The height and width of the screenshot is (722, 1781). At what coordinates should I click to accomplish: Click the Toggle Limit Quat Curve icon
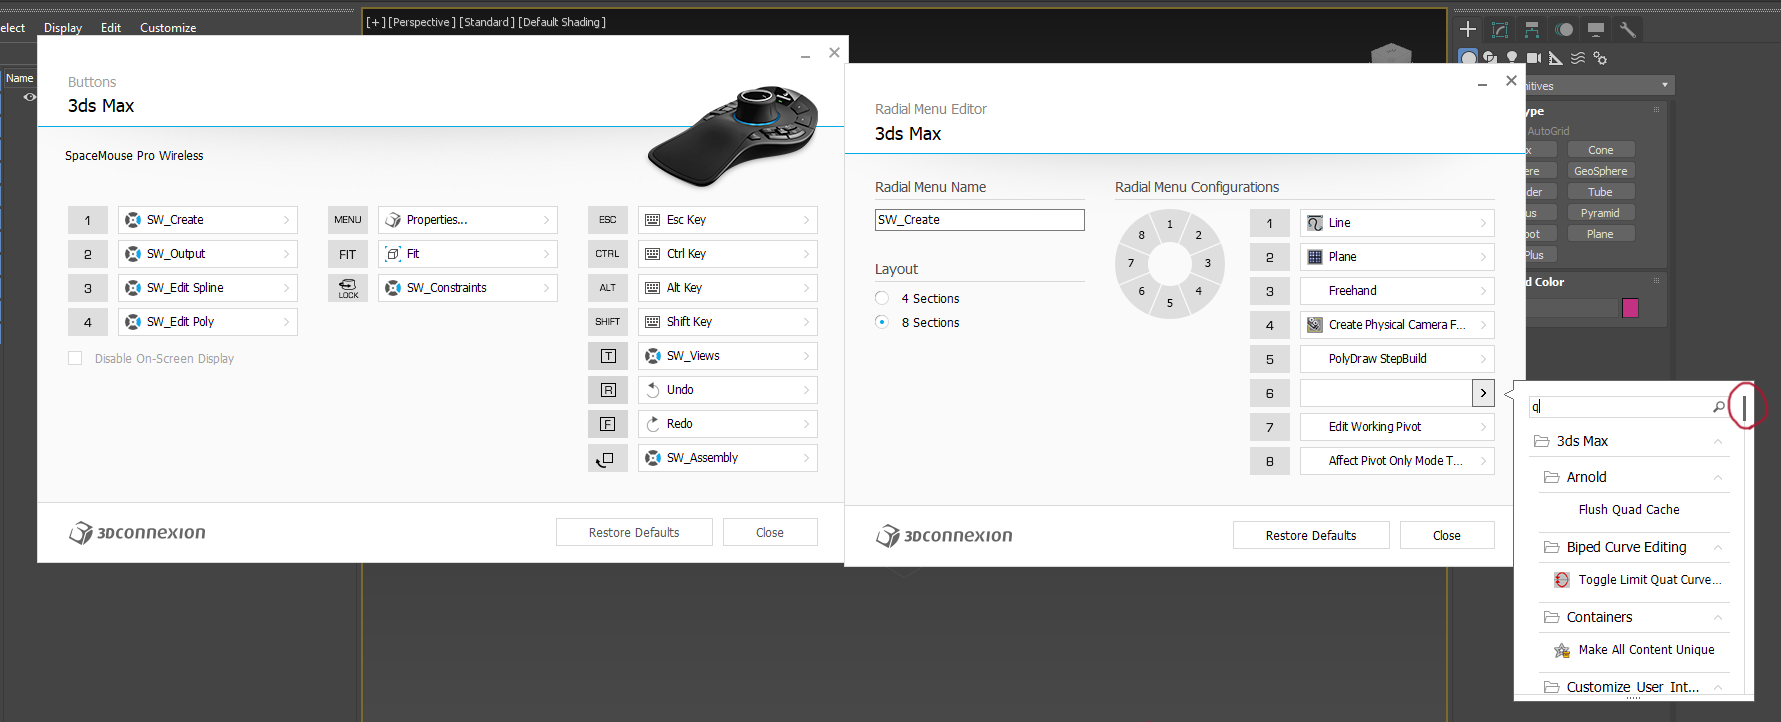[1562, 580]
